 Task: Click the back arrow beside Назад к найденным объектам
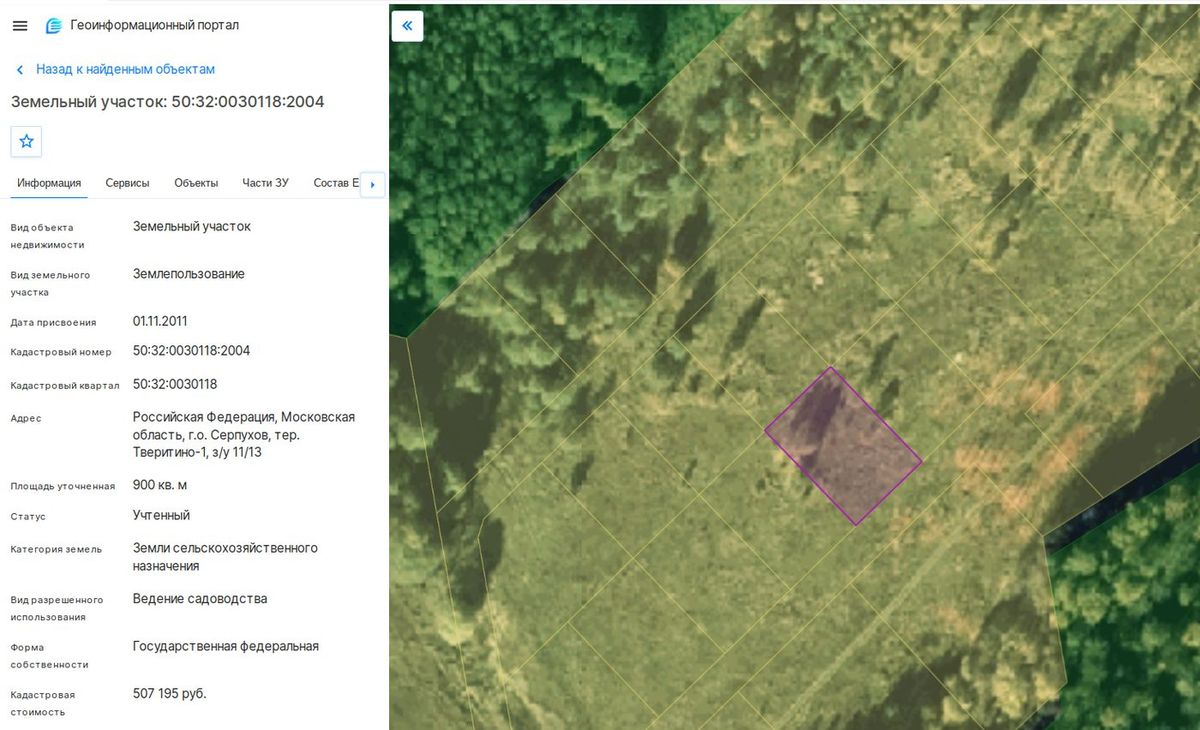click(x=19, y=70)
